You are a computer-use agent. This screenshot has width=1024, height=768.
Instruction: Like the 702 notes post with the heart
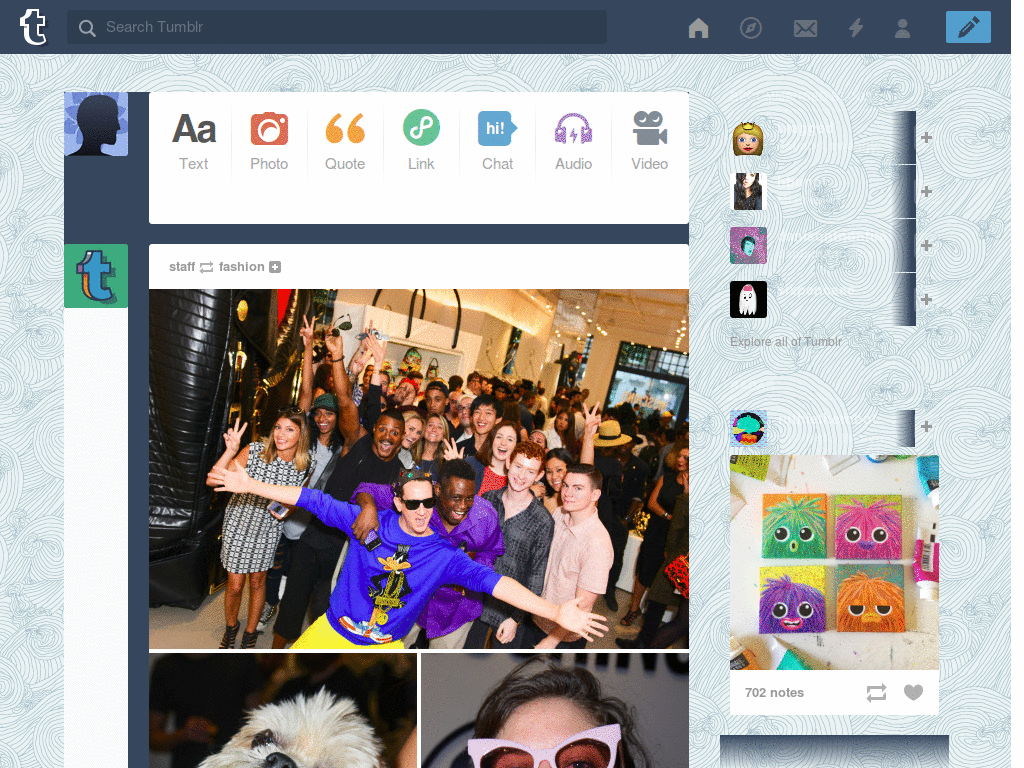pos(913,692)
